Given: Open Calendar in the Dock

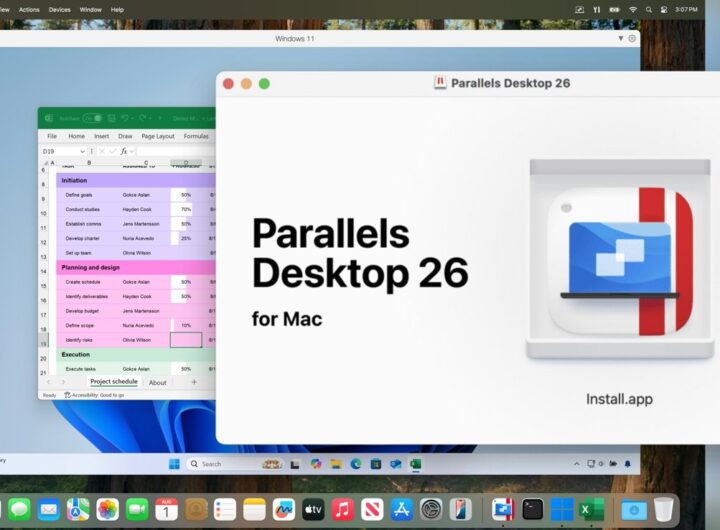Looking at the screenshot, I should point(166,509).
